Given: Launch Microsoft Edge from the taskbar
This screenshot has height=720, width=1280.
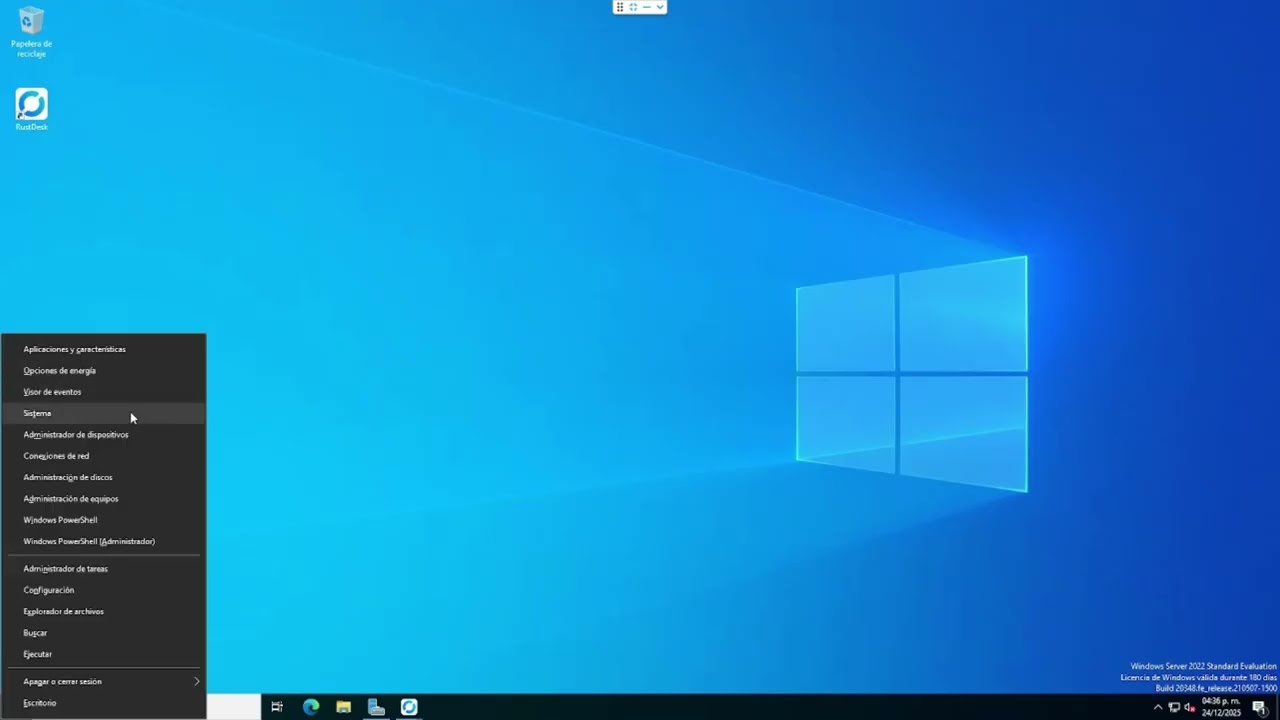Looking at the screenshot, I should pyautogui.click(x=310, y=707).
